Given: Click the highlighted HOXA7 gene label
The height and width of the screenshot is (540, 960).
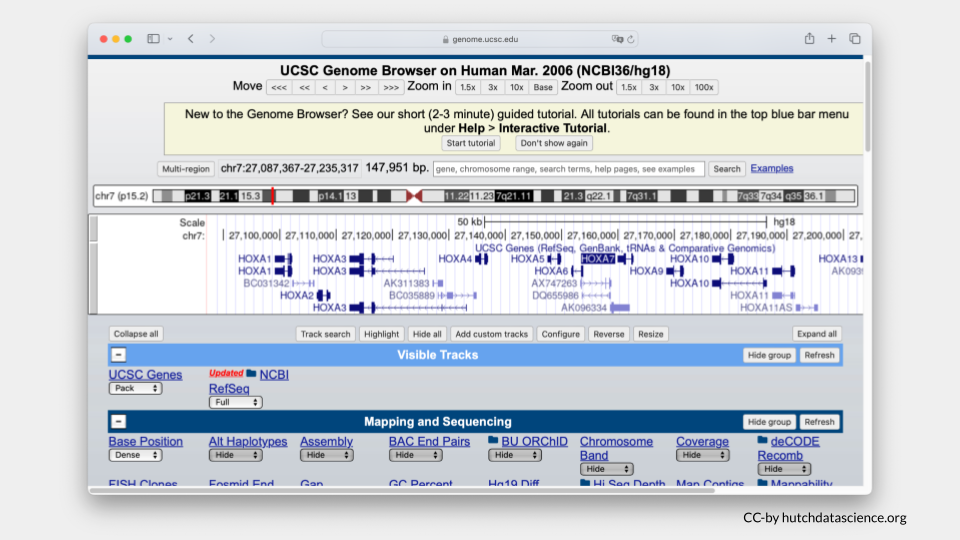Looking at the screenshot, I should coord(598,259).
